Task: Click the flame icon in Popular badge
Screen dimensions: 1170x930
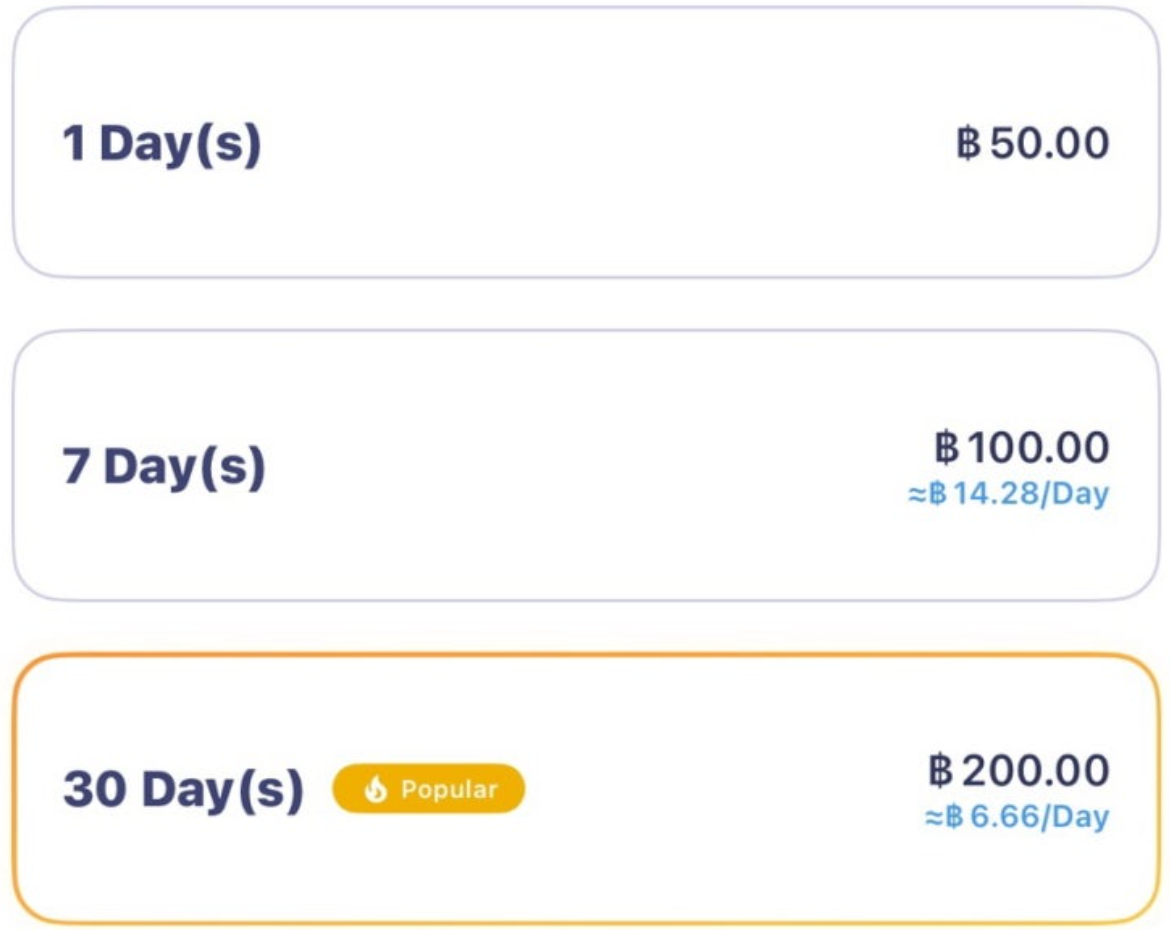Action: (376, 790)
